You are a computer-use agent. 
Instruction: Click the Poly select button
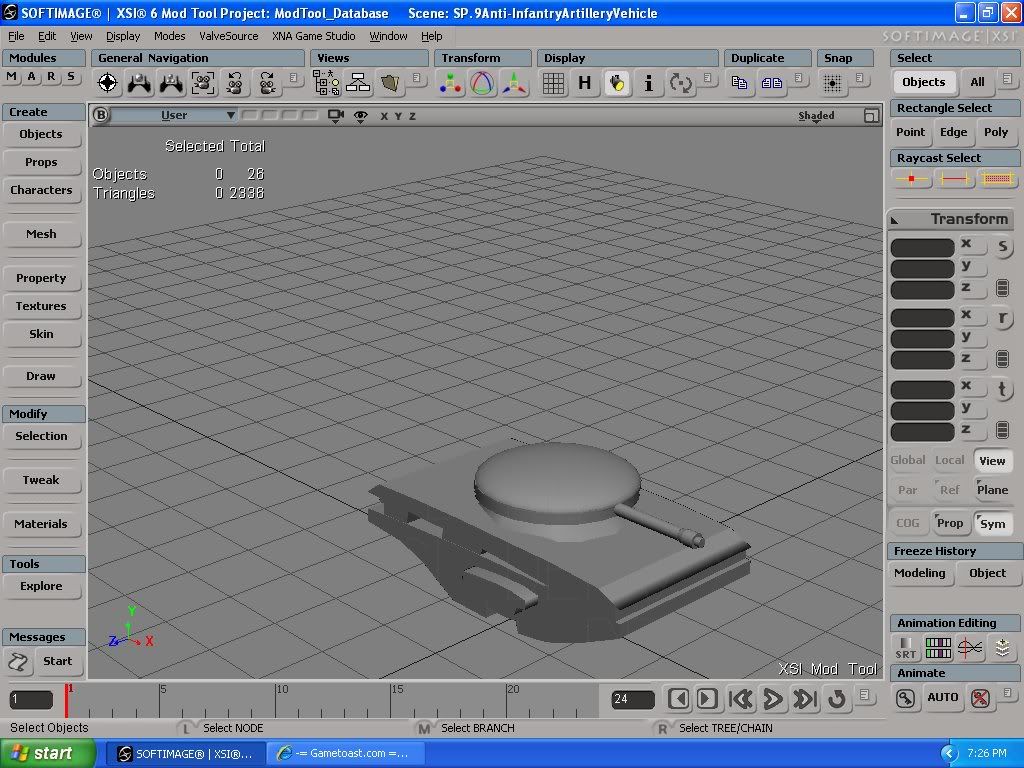coord(996,132)
